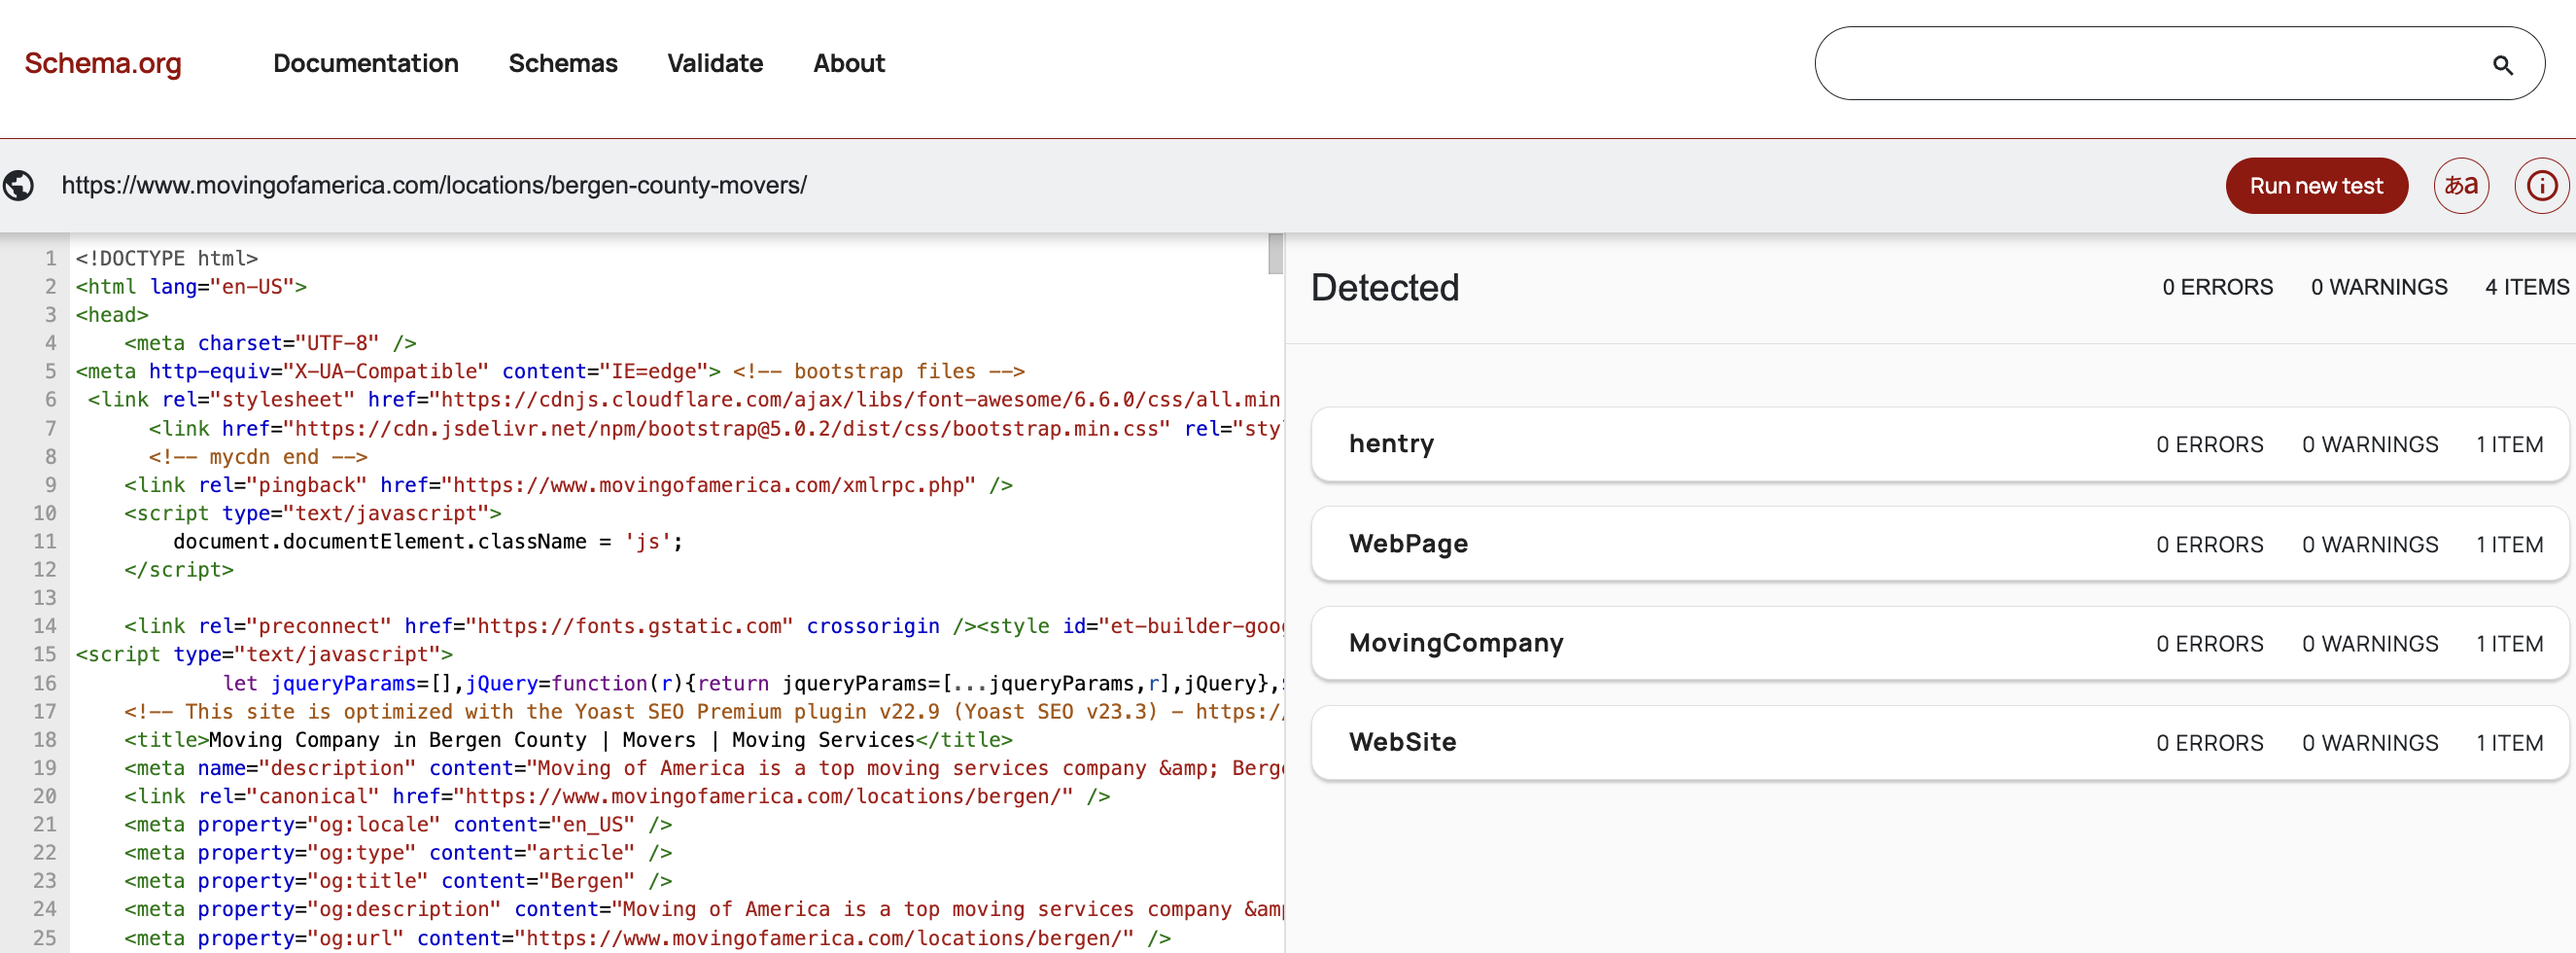Click the 0 WARNINGS text in hentry row
This screenshot has height=953, width=2576.
pos(2369,445)
